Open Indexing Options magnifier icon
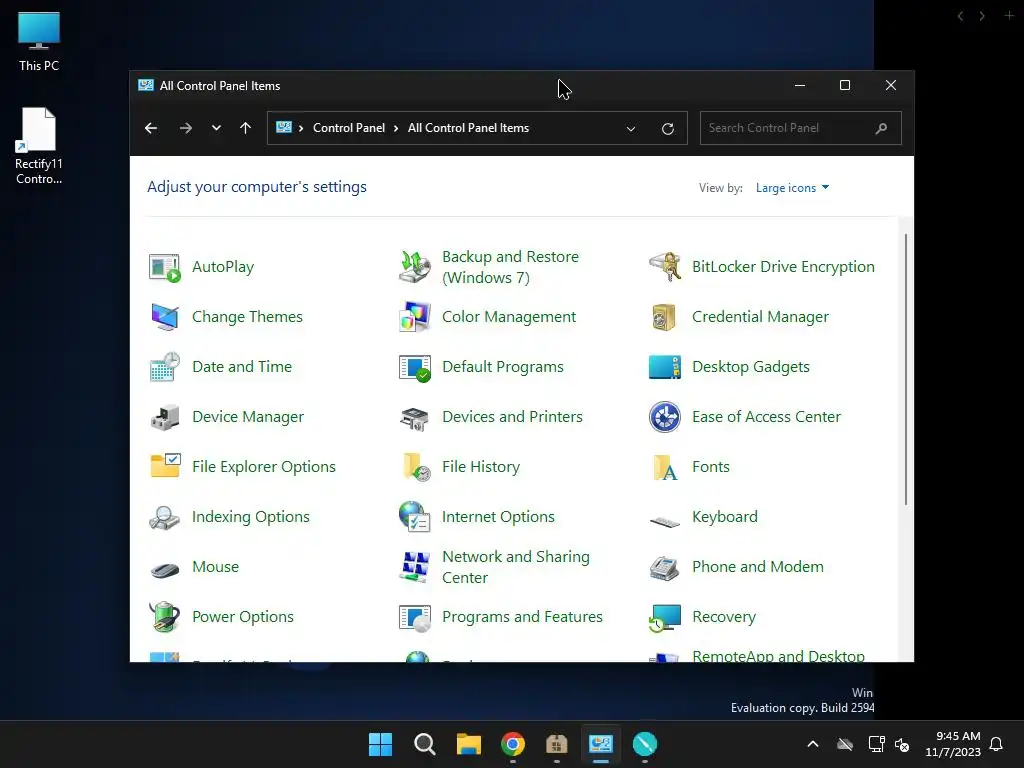The image size is (1024, 768). click(x=165, y=517)
